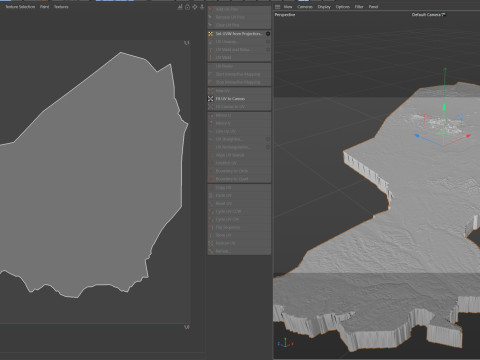480x360 pixels.
Task: Click the red X-axis arrow of gizmo
Action: tap(468, 136)
